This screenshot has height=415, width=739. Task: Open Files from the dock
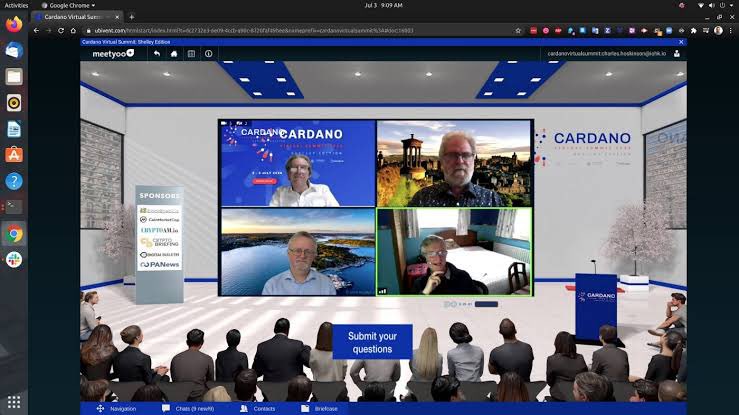click(14, 76)
